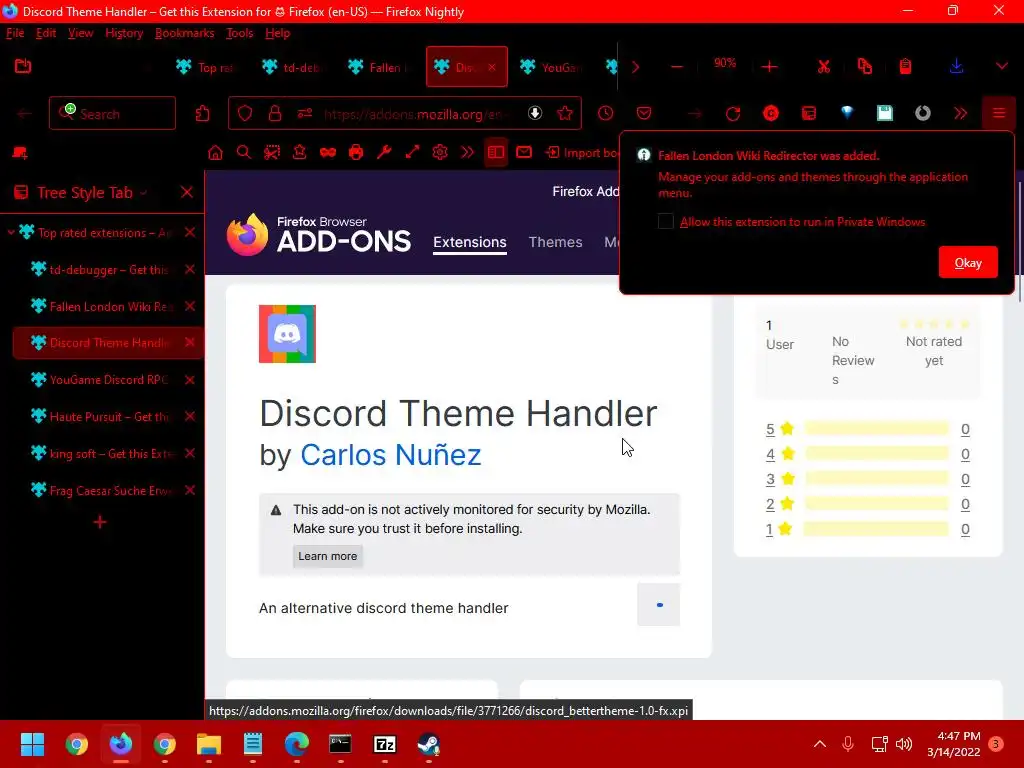Click the site padlock icon

275,114
